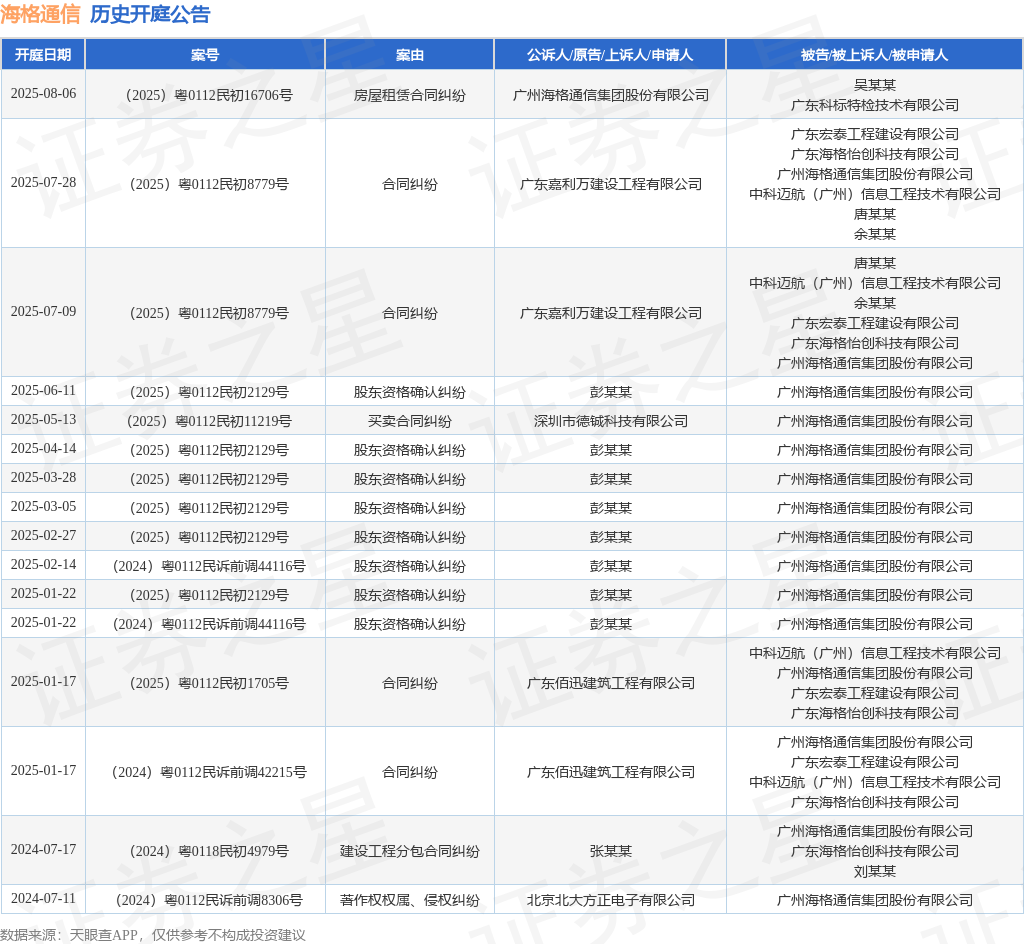Click the 案号 column header
Image resolution: width=1024 pixels, height=944 pixels.
(205, 55)
